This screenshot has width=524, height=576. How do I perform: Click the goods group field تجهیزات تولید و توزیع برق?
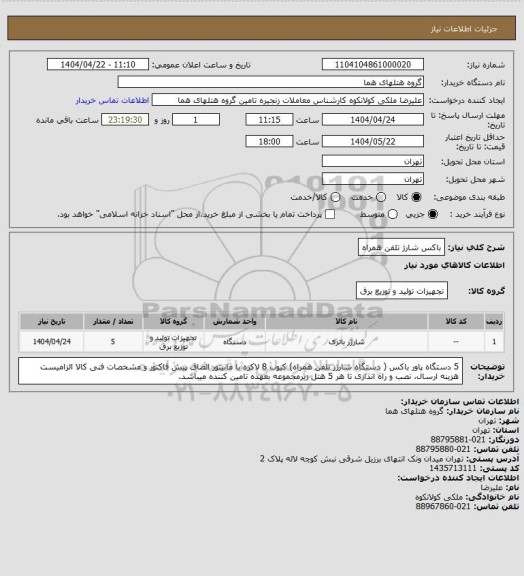pos(402,291)
